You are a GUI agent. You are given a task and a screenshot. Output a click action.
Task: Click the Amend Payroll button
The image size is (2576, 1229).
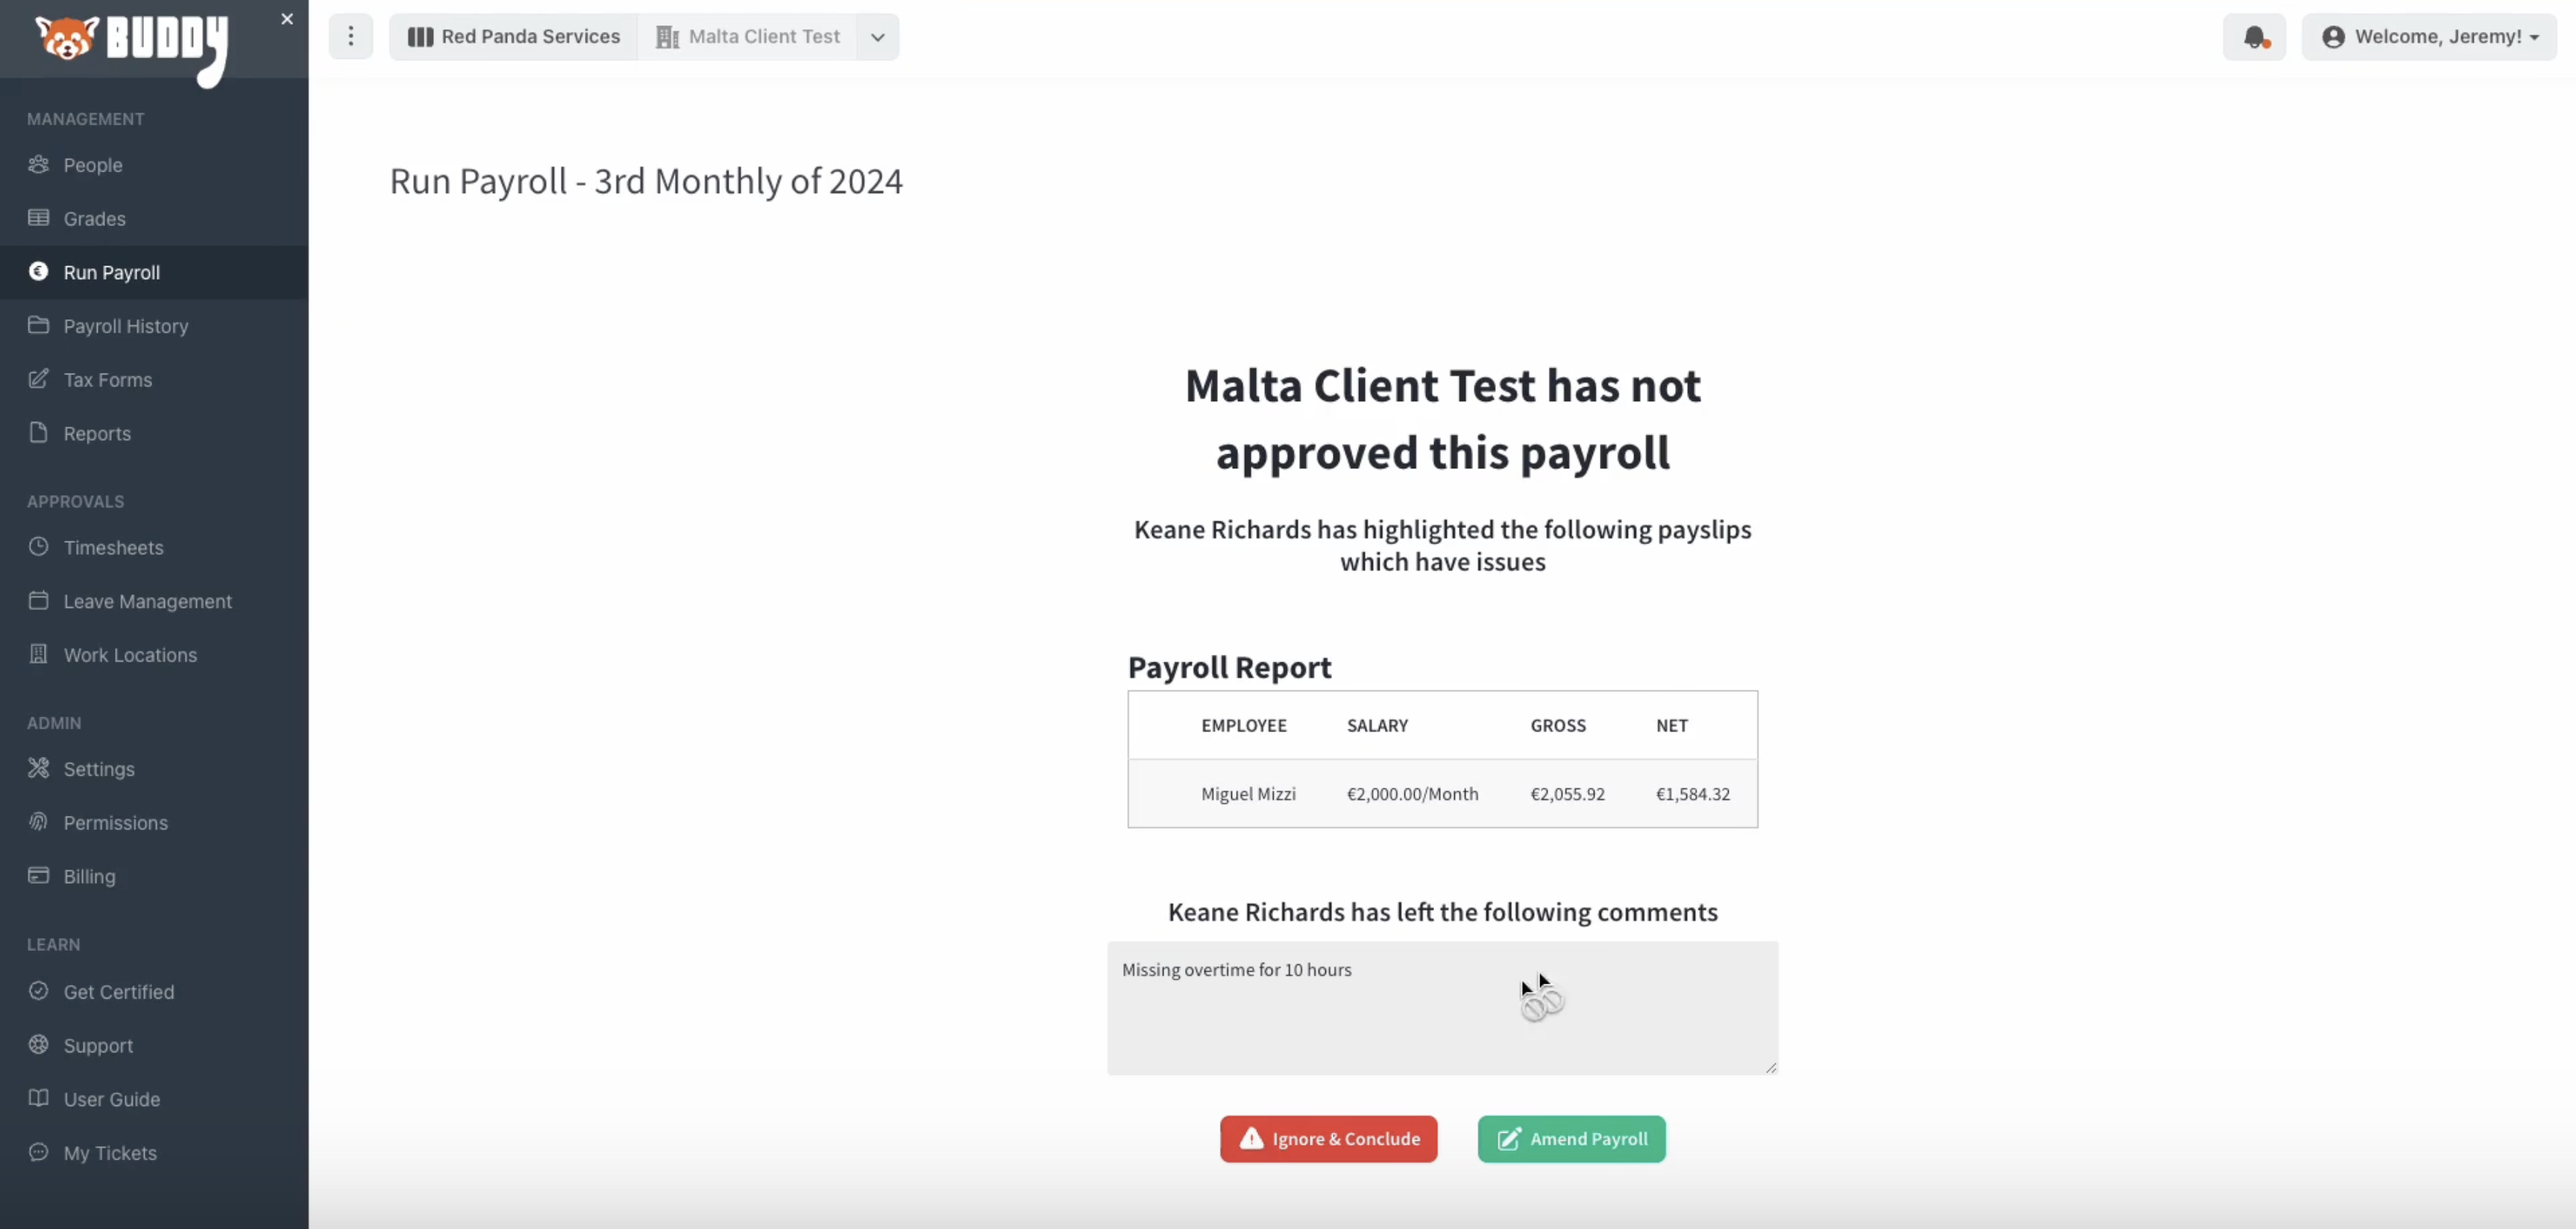coord(1570,1139)
